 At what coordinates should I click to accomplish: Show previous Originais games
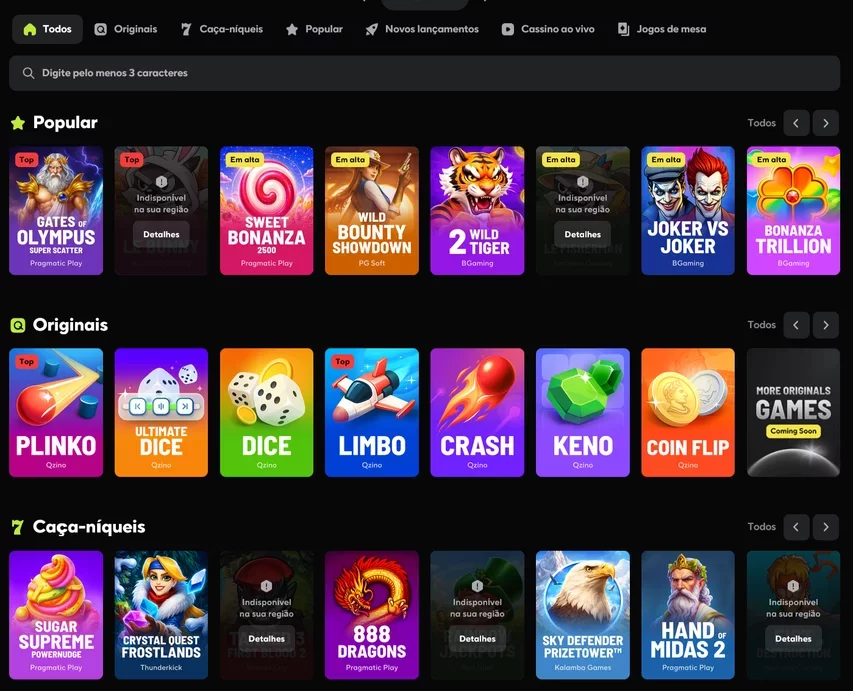tap(796, 325)
